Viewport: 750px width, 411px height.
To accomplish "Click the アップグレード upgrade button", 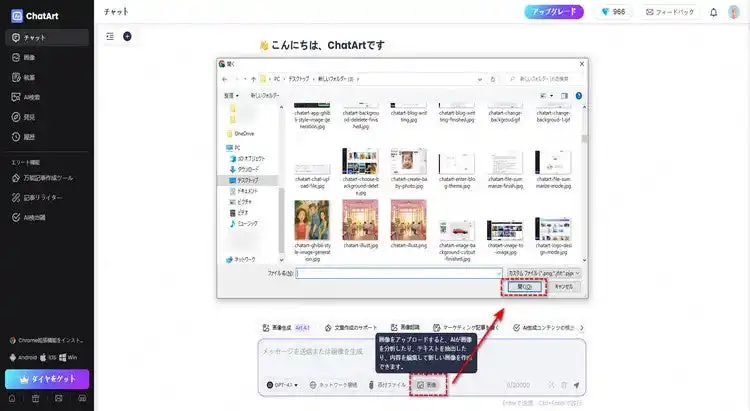I will click(x=554, y=13).
